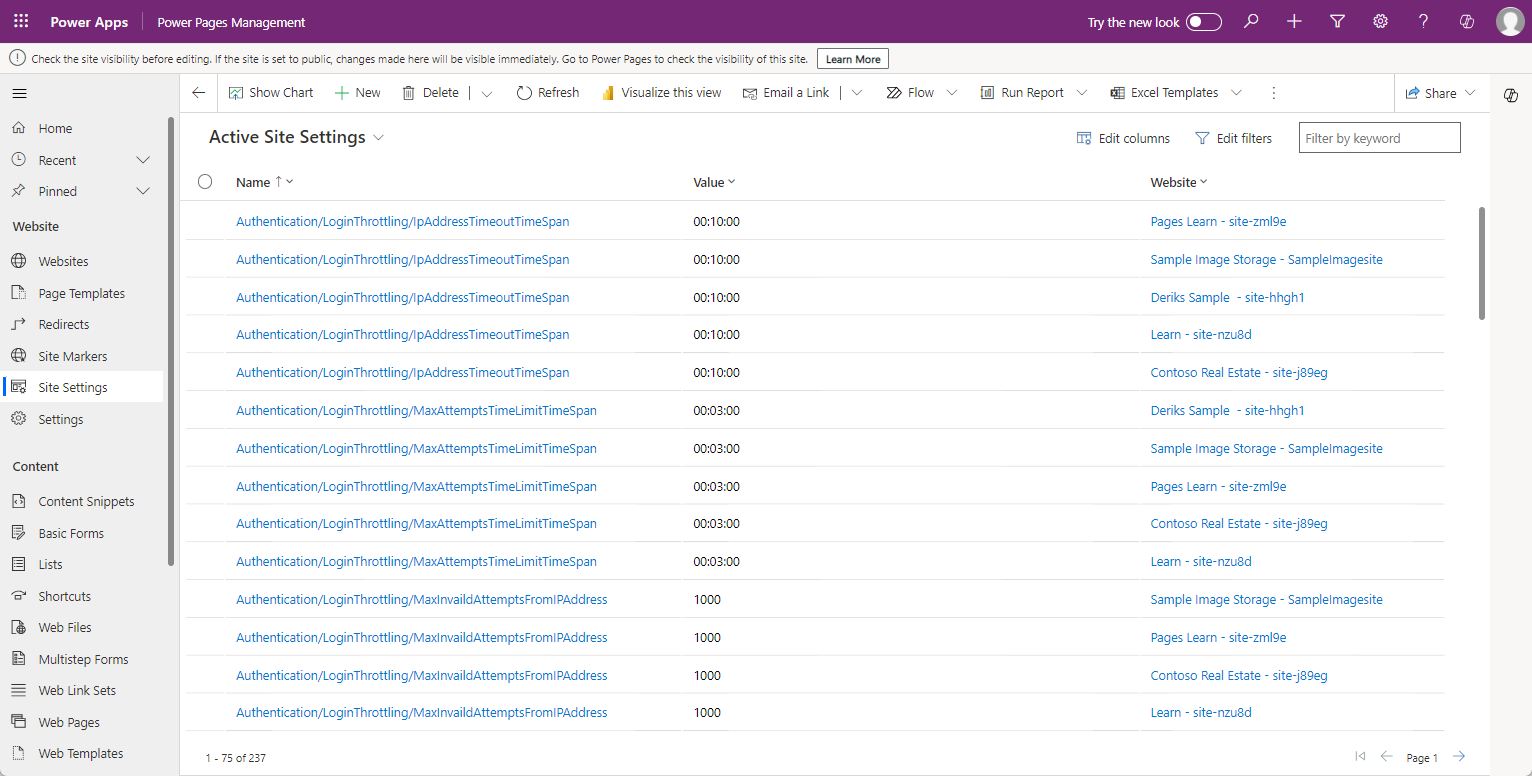Expand the Email a Link dropdown arrow

(x=857, y=93)
